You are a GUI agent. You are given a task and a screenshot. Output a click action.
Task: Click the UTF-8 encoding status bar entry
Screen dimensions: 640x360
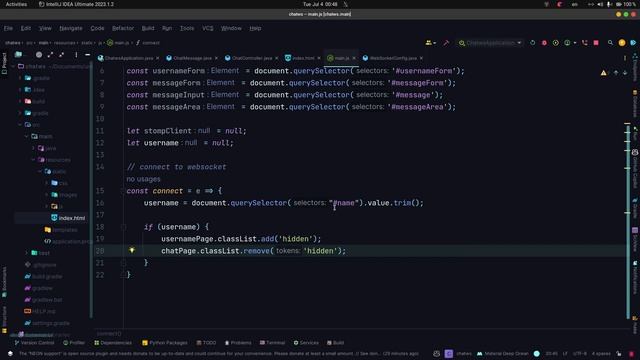pos(580,354)
